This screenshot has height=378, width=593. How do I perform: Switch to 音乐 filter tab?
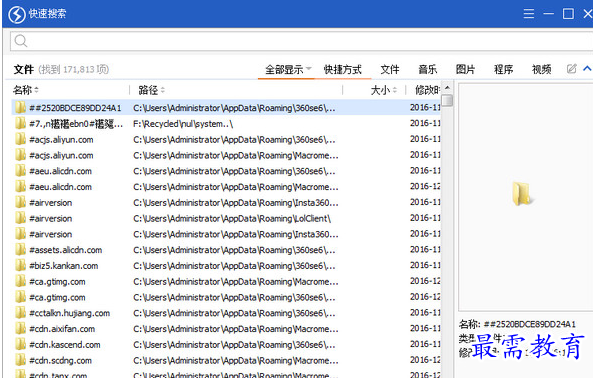(428, 69)
